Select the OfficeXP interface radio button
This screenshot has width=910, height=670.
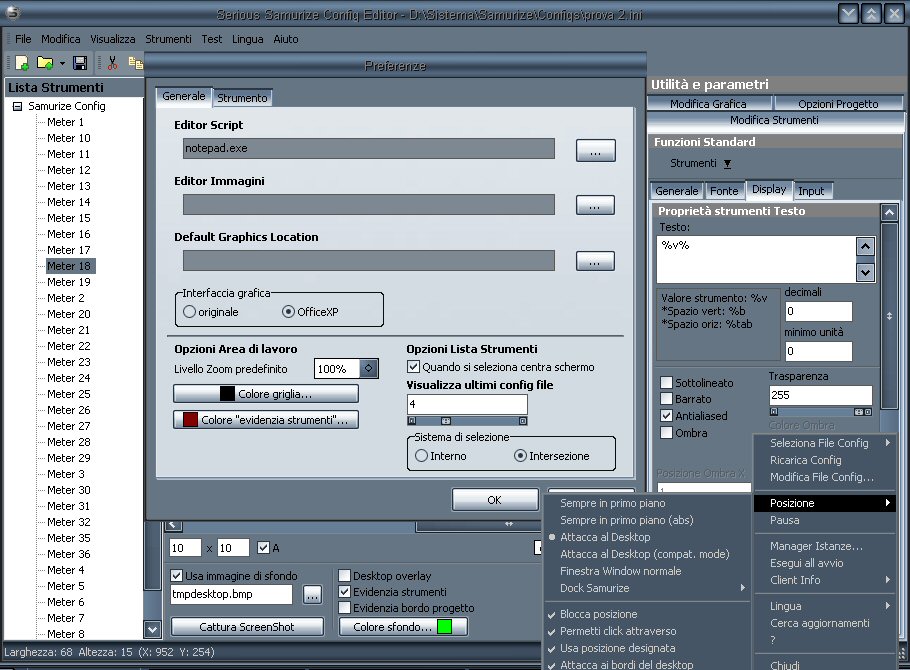(x=288, y=312)
